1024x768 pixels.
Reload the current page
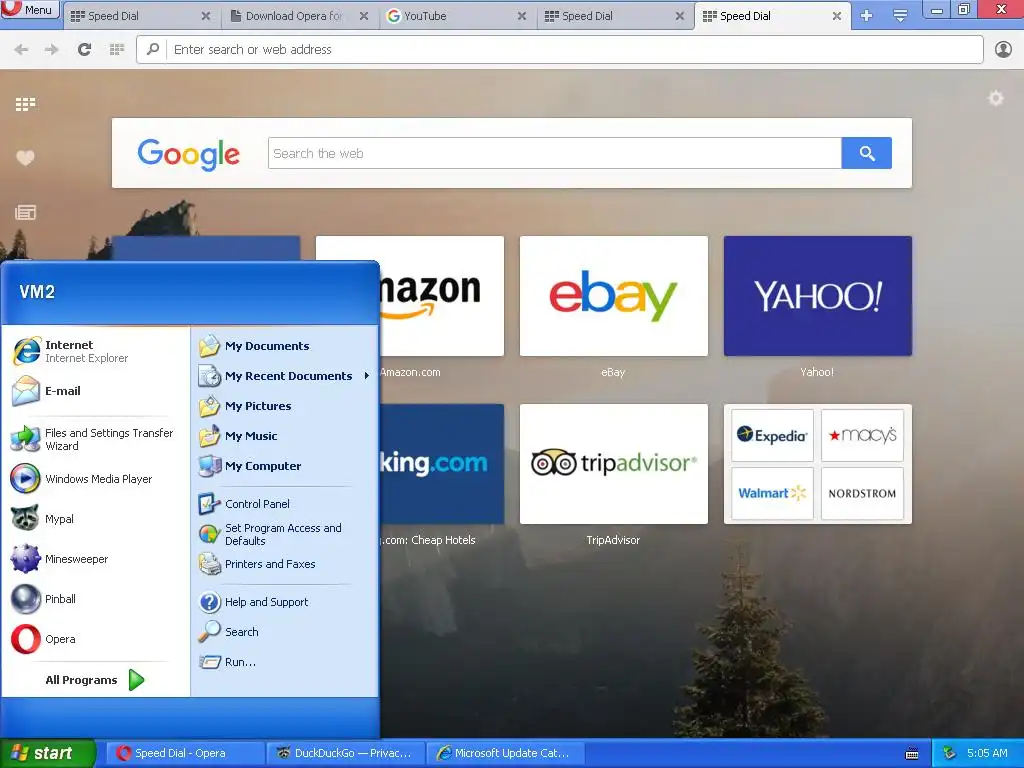84,50
